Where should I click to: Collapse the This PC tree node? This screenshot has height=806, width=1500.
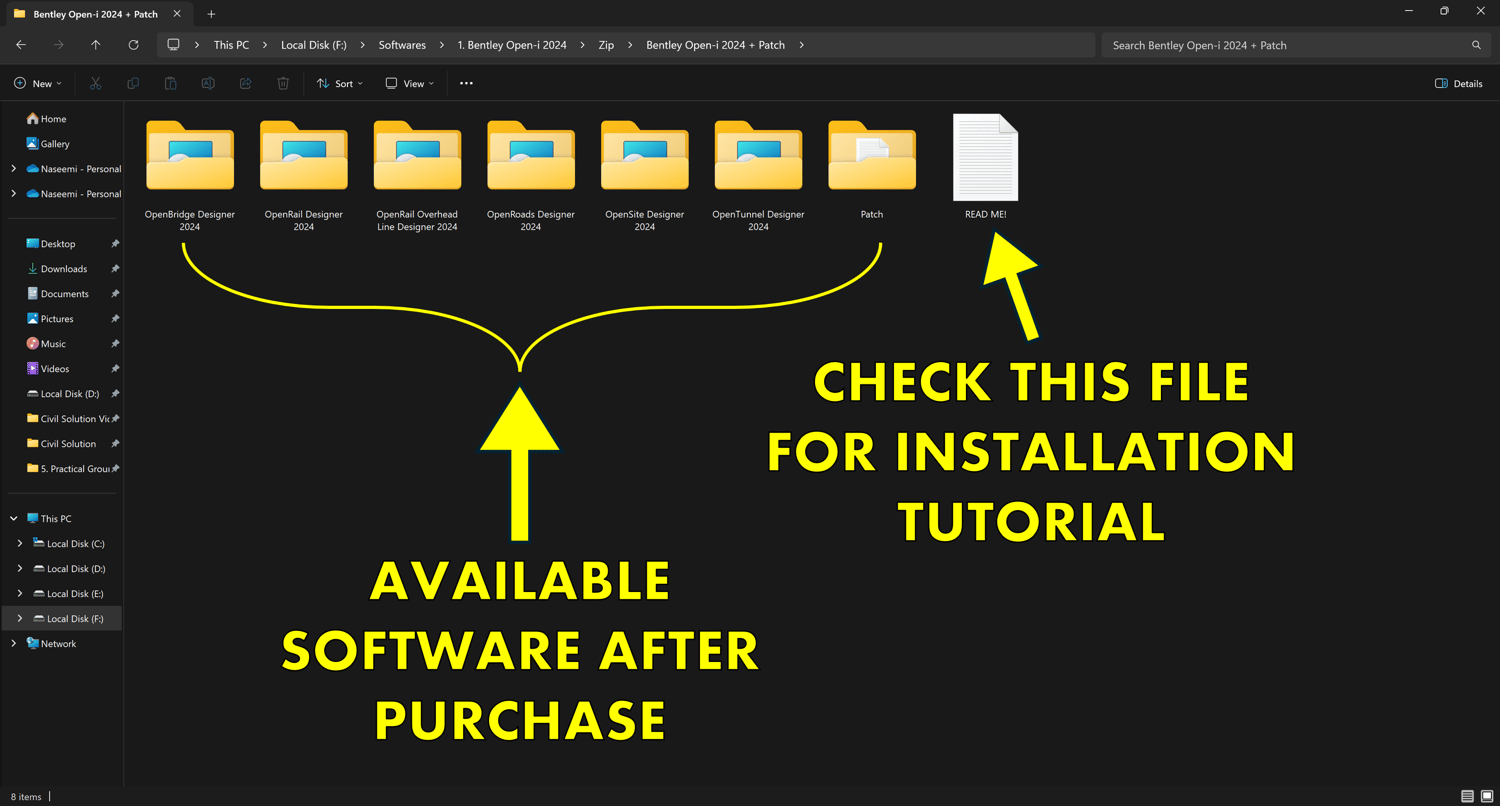[x=13, y=519]
